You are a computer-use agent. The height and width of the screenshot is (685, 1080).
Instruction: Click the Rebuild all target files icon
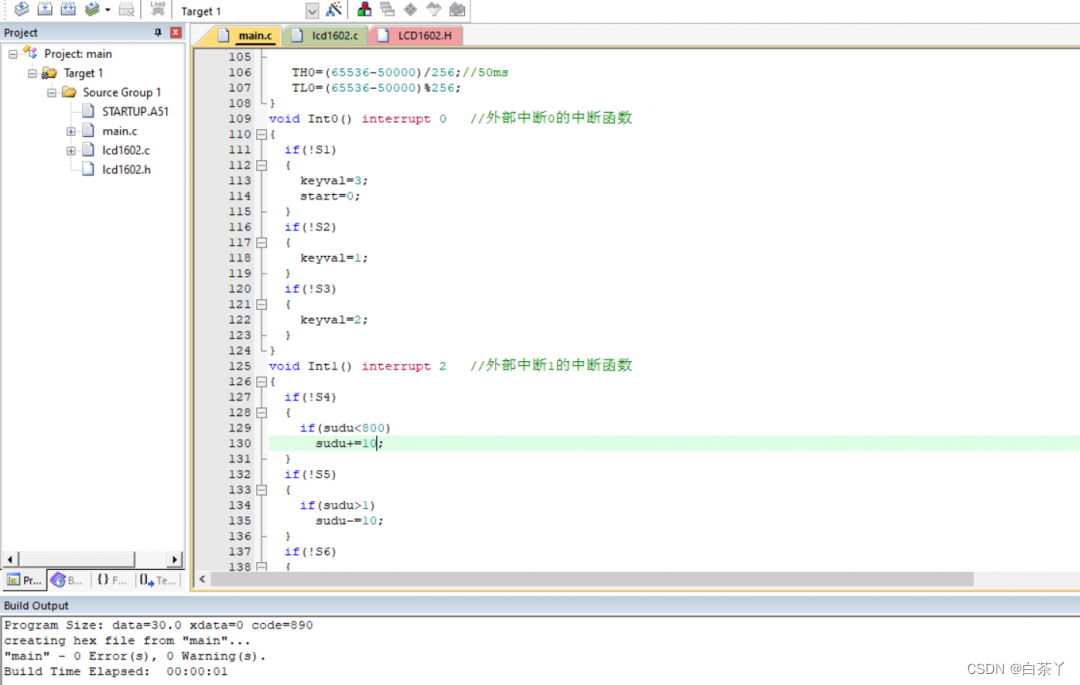(x=68, y=10)
